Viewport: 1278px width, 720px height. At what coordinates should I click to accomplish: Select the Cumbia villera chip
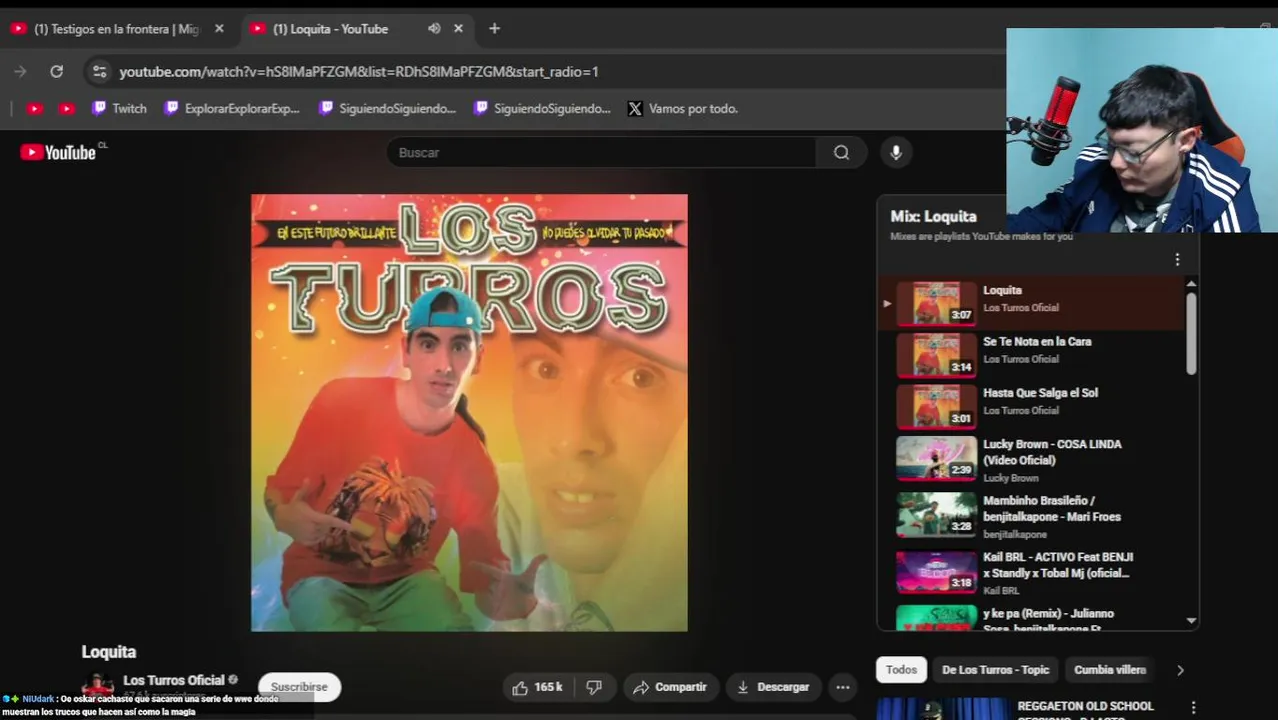pyautogui.click(x=1110, y=670)
